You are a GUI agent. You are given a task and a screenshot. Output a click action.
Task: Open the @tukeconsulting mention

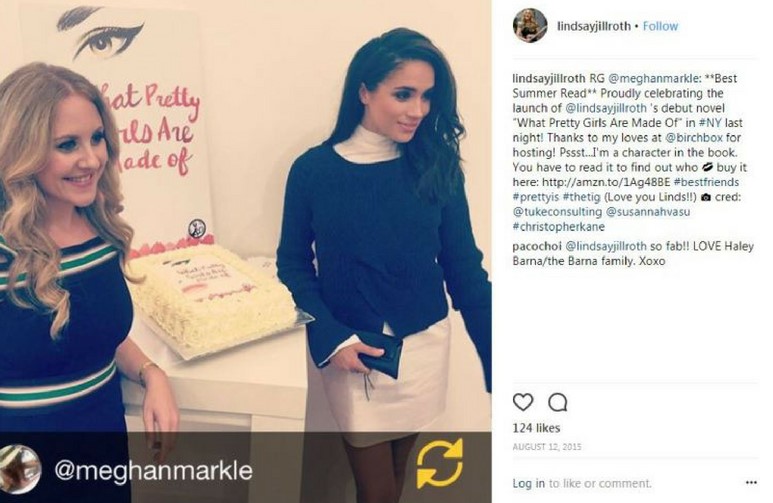click(x=557, y=212)
